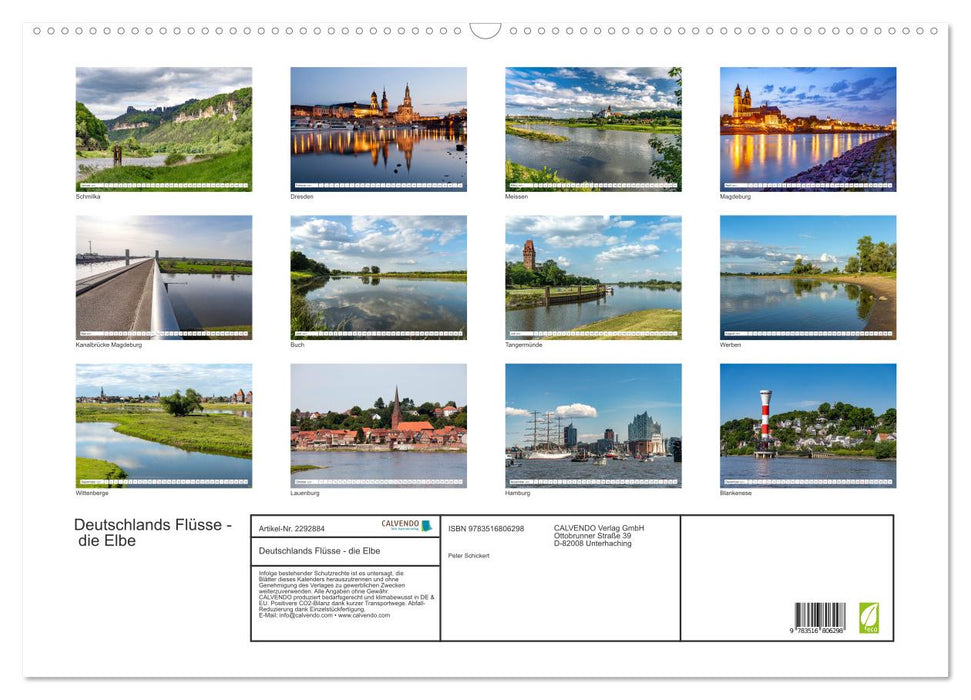The height and width of the screenshot is (700, 971).
Task: Click the 'Lauenburg' caption
Action: 305,493
